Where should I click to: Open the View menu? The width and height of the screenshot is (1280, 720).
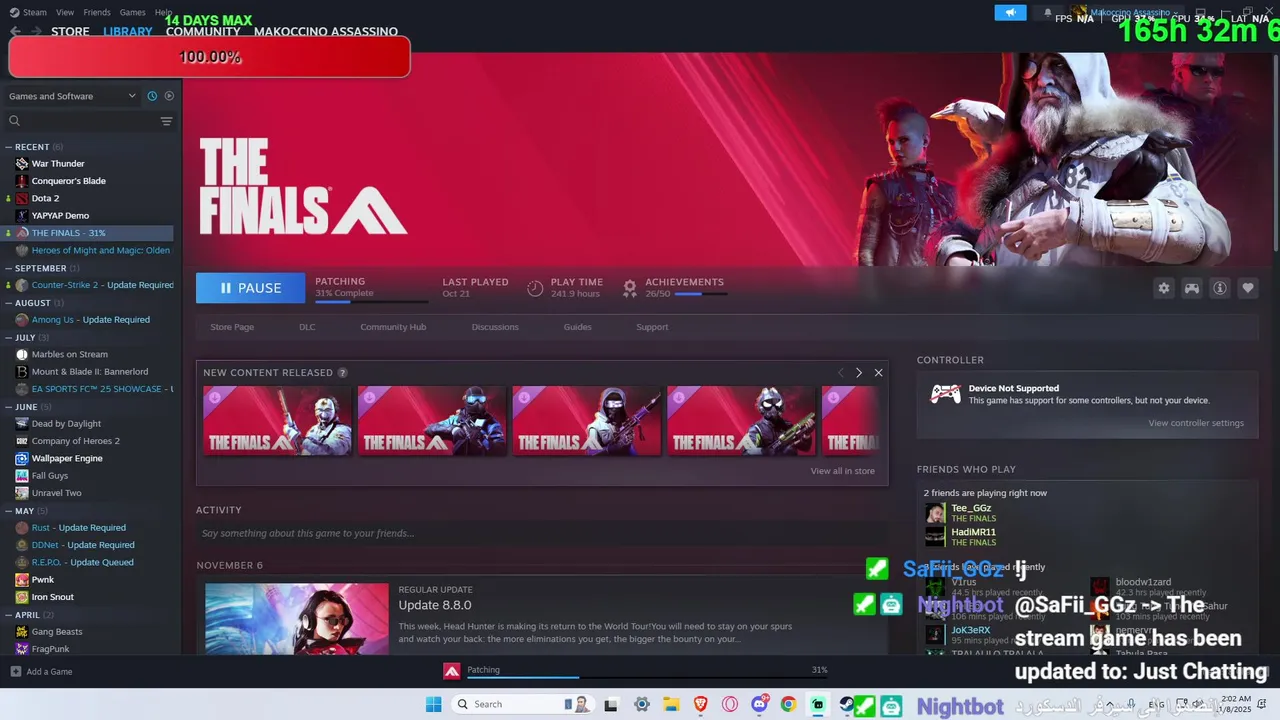point(65,13)
